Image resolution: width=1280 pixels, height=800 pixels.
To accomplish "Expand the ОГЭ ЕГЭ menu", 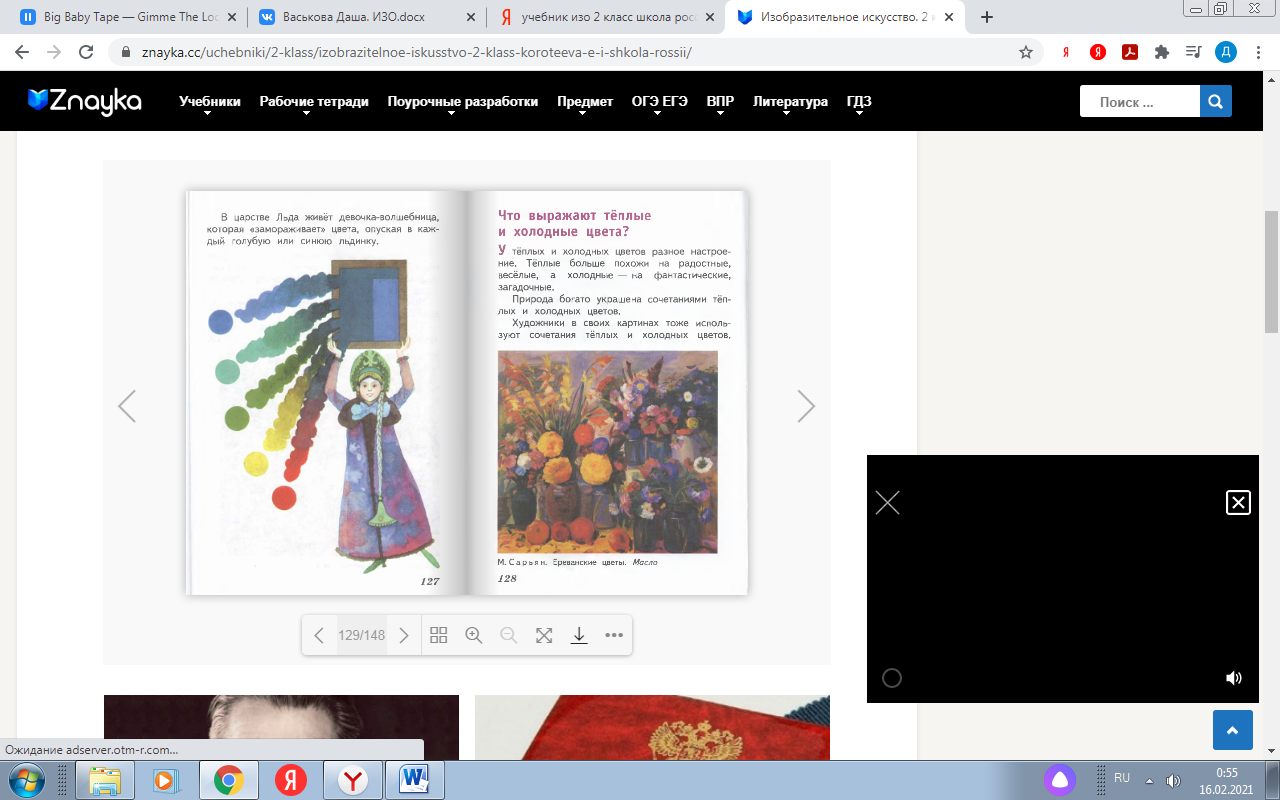I will click(660, 101).
